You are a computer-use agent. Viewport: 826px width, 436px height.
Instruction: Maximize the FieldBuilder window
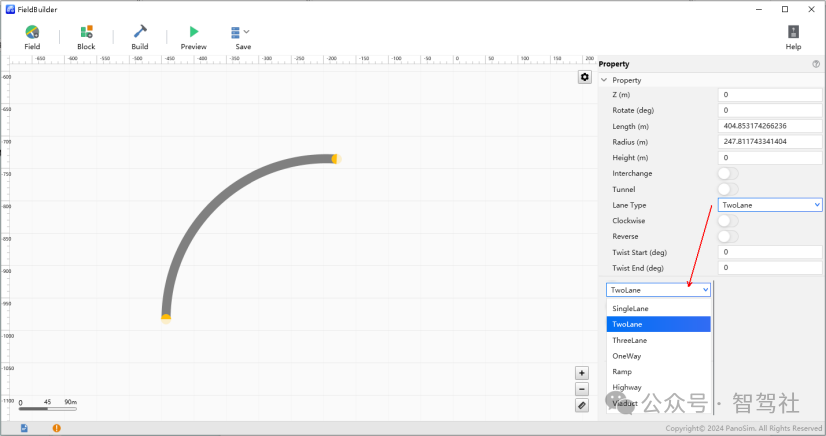[785, 9]
